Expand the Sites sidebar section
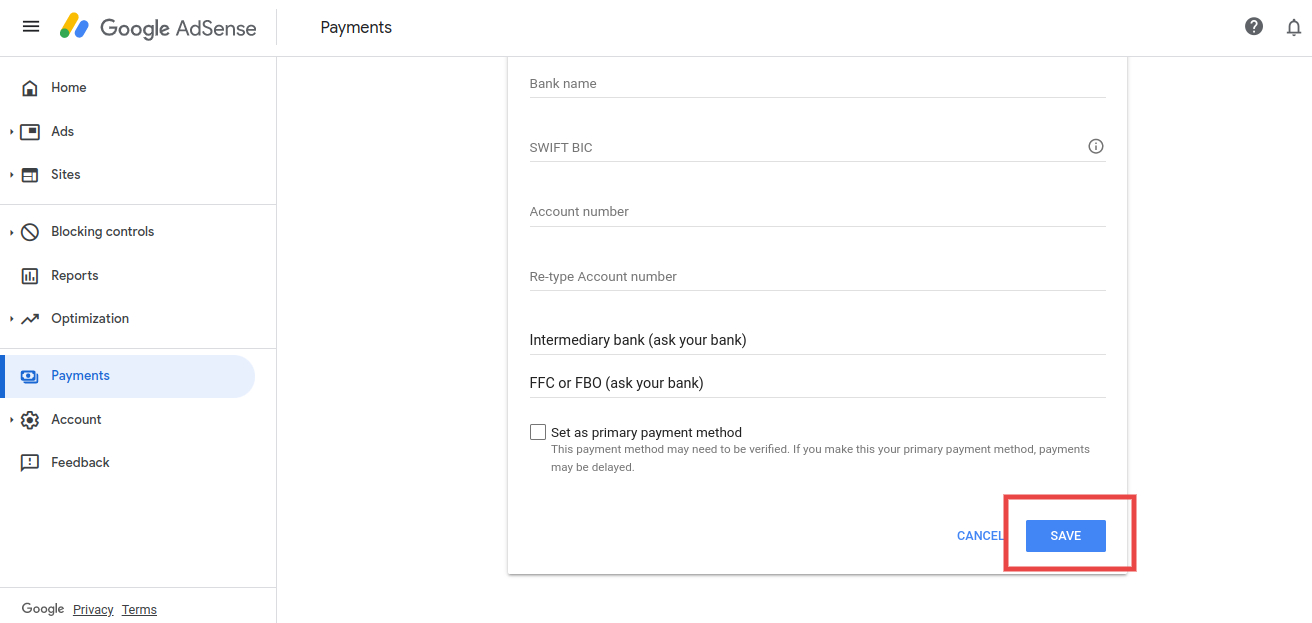Viewport: 1312px width, 623px height. point(12,175)
